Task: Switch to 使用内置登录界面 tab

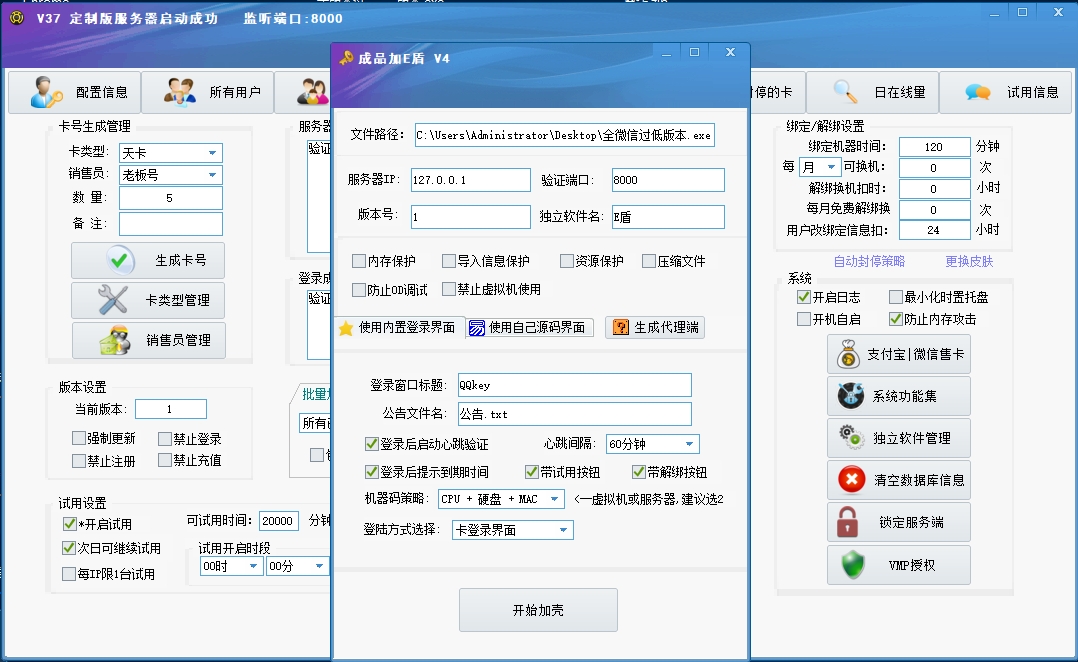Action: pos(398,328)
